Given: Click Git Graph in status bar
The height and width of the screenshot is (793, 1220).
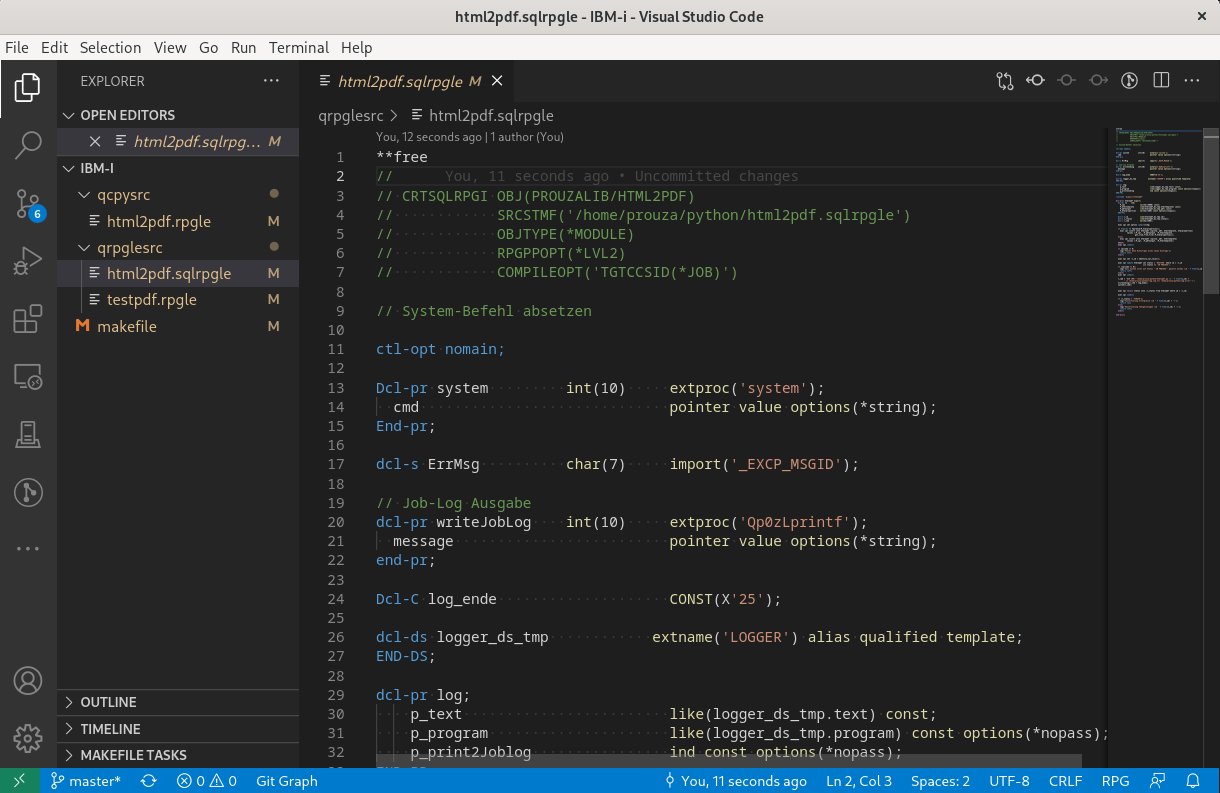Looking at the screenshot, I should 286,781.
